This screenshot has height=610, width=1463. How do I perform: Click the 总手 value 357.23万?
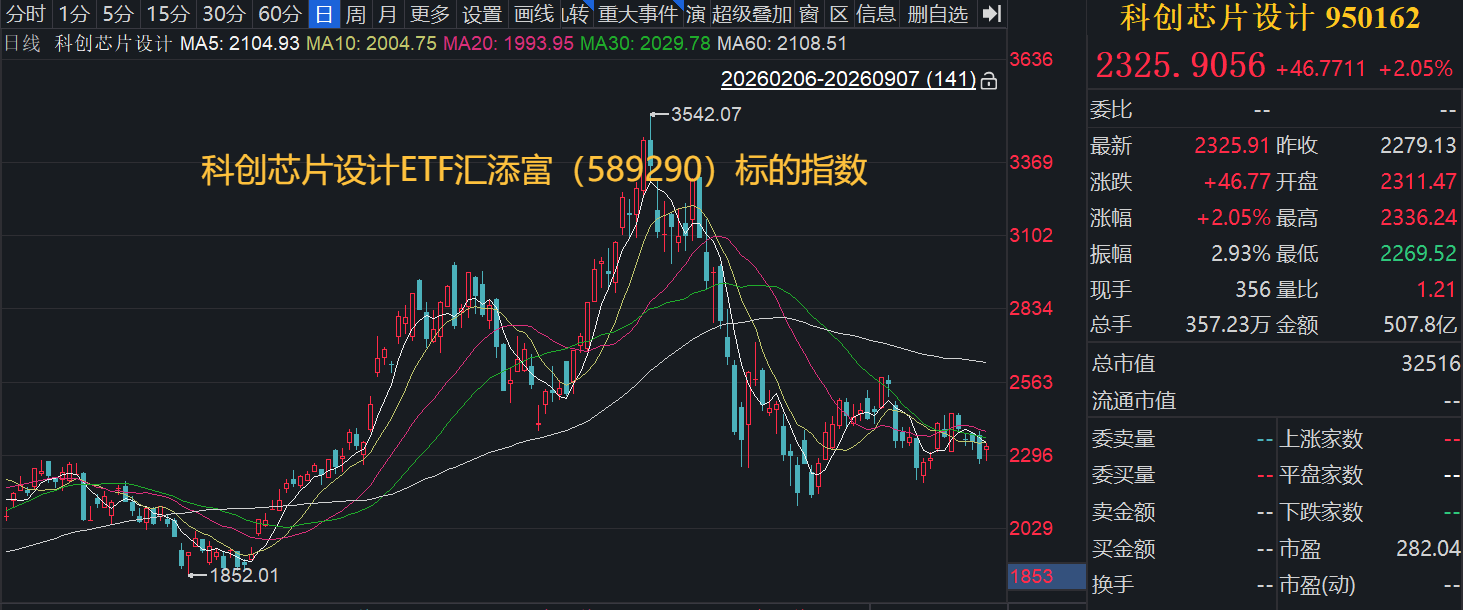click(1227, 325)
